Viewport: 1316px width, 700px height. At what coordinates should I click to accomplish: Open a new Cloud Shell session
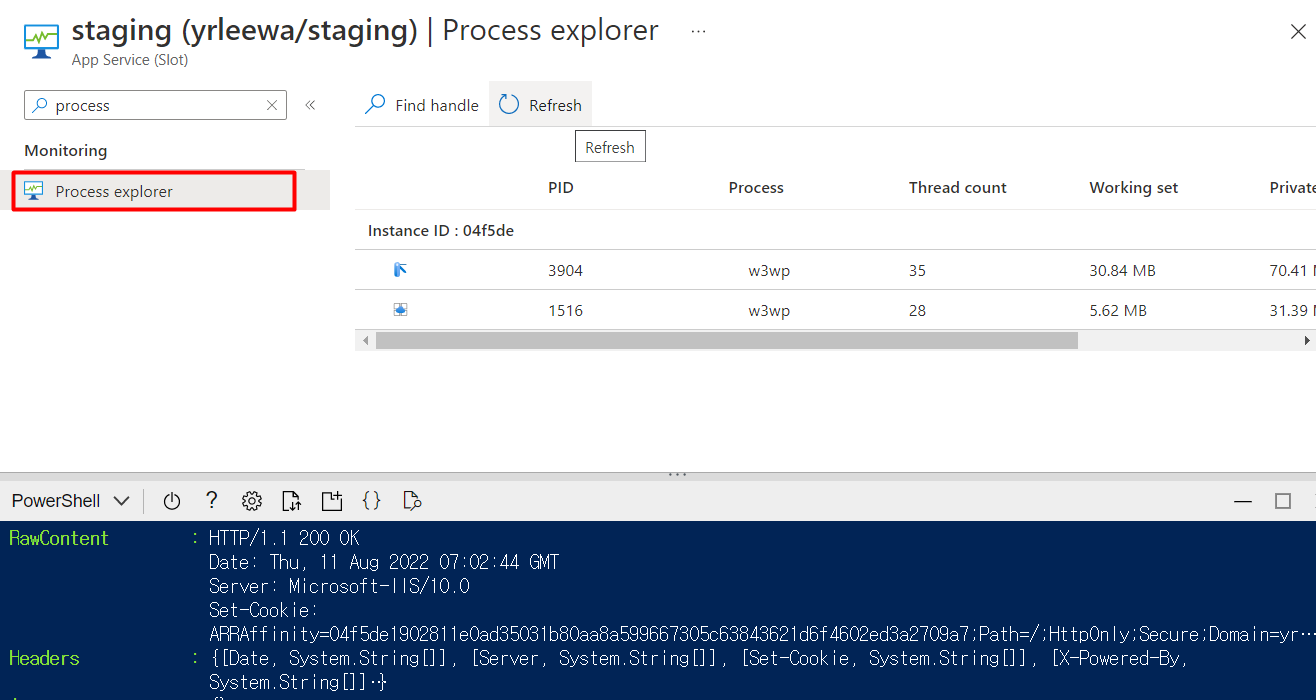click(x=331, y=501)
